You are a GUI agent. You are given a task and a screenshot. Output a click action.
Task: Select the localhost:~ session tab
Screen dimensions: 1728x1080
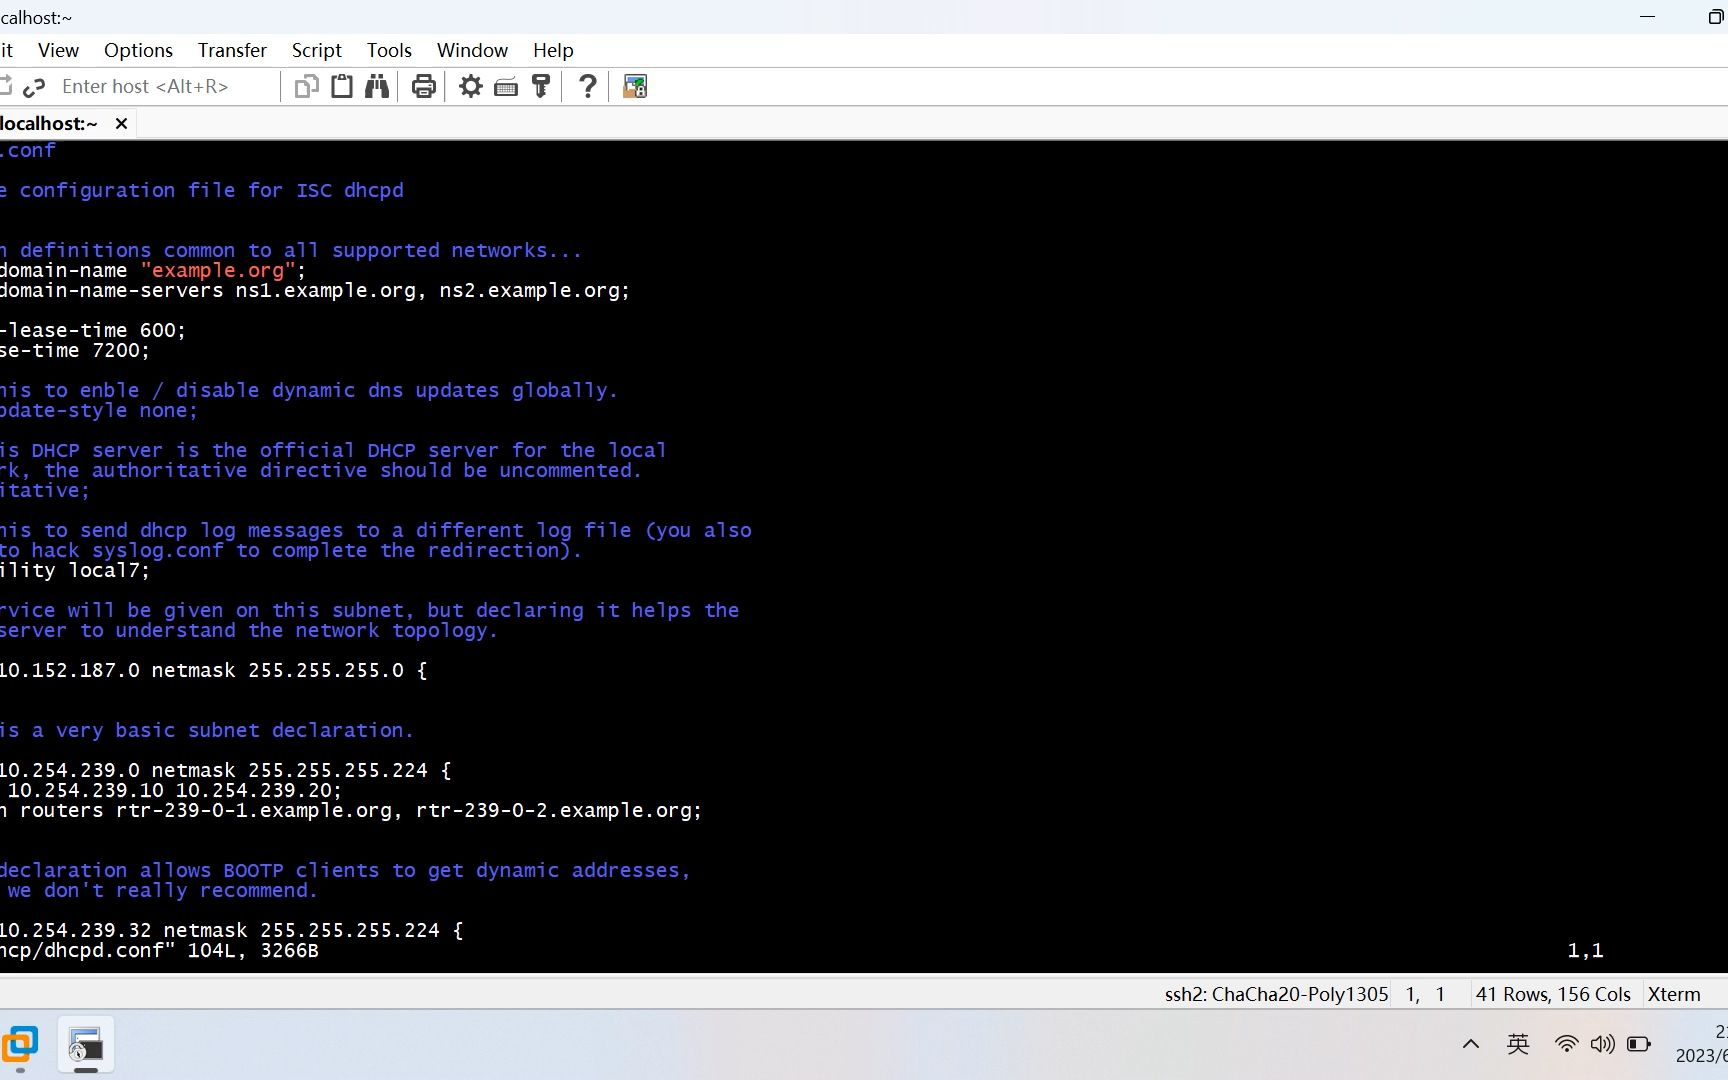(49, 123)
